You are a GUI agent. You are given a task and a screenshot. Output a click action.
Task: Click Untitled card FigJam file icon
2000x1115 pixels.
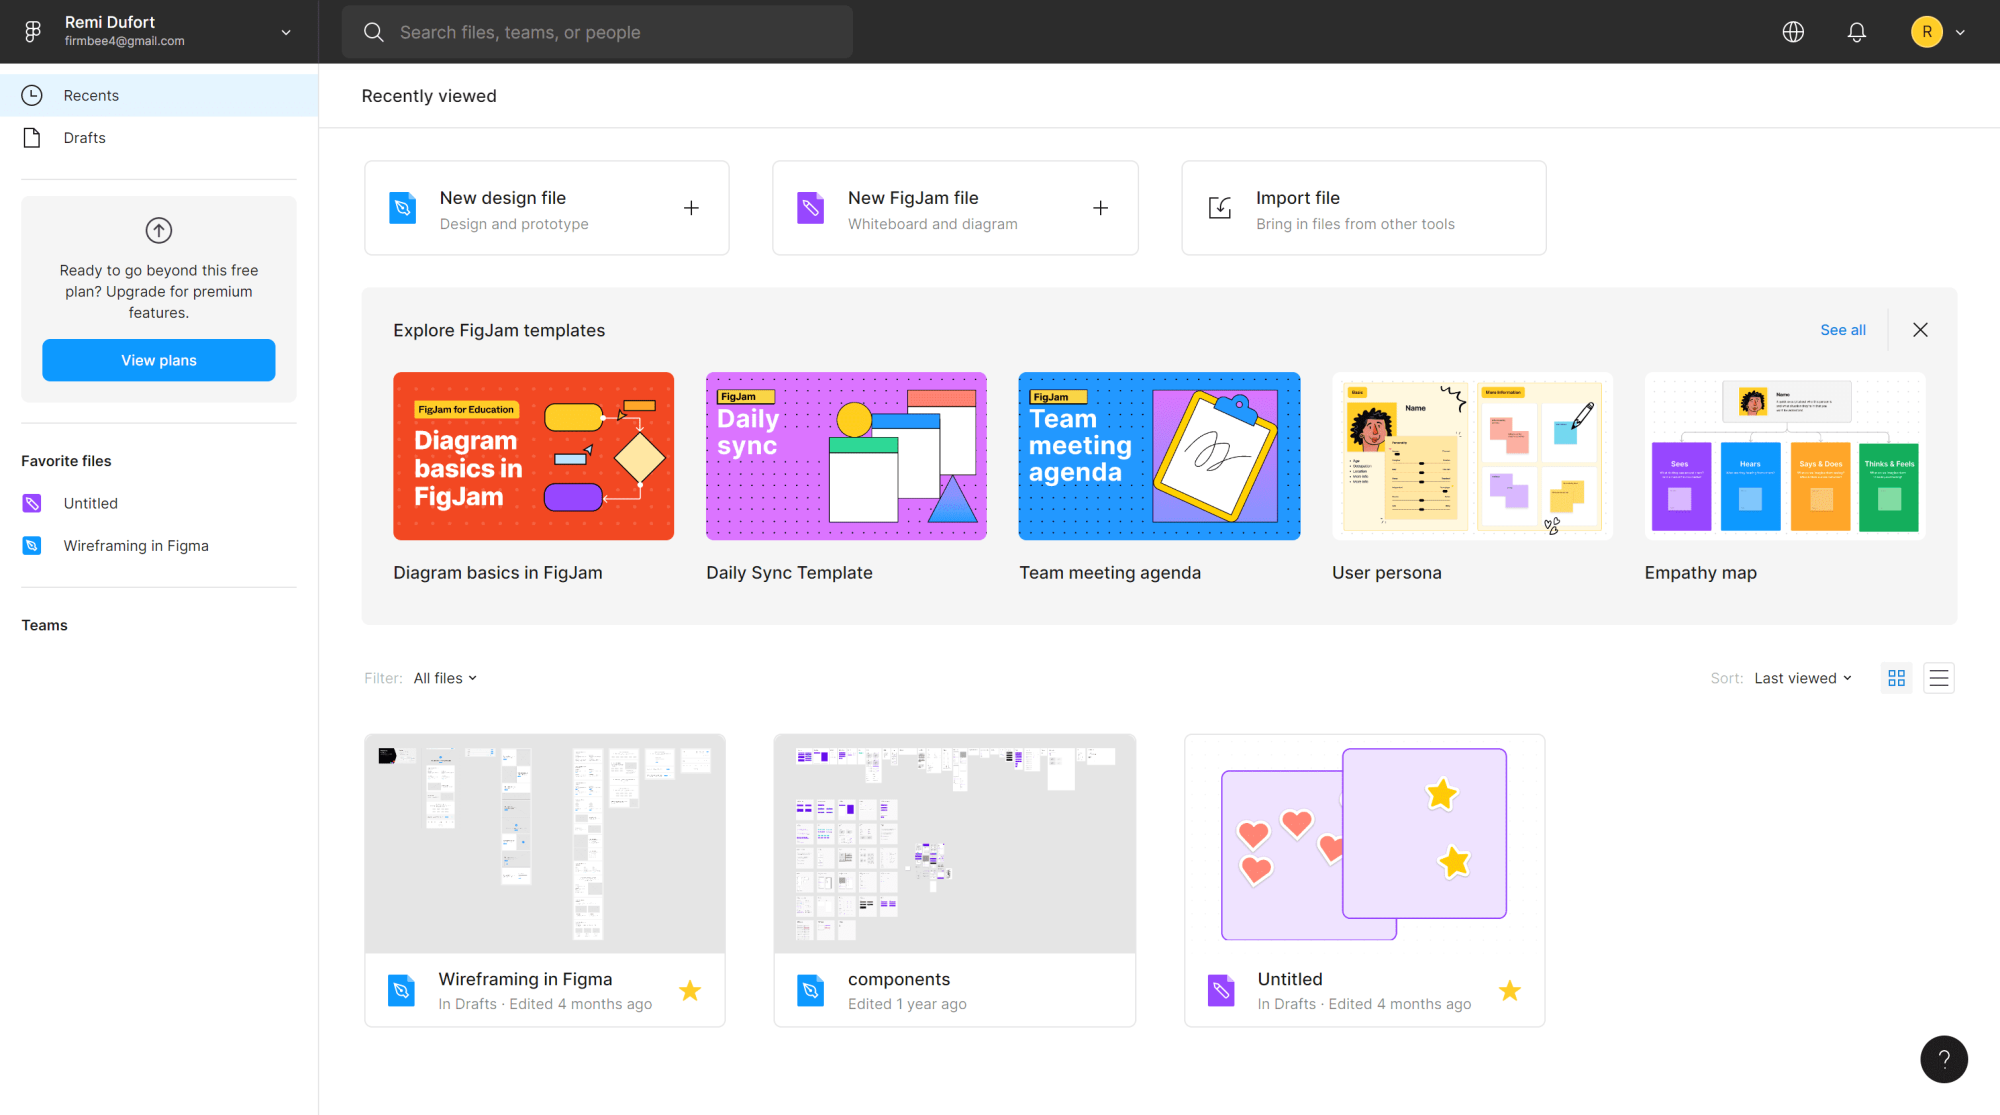[x=1221, y=990]
